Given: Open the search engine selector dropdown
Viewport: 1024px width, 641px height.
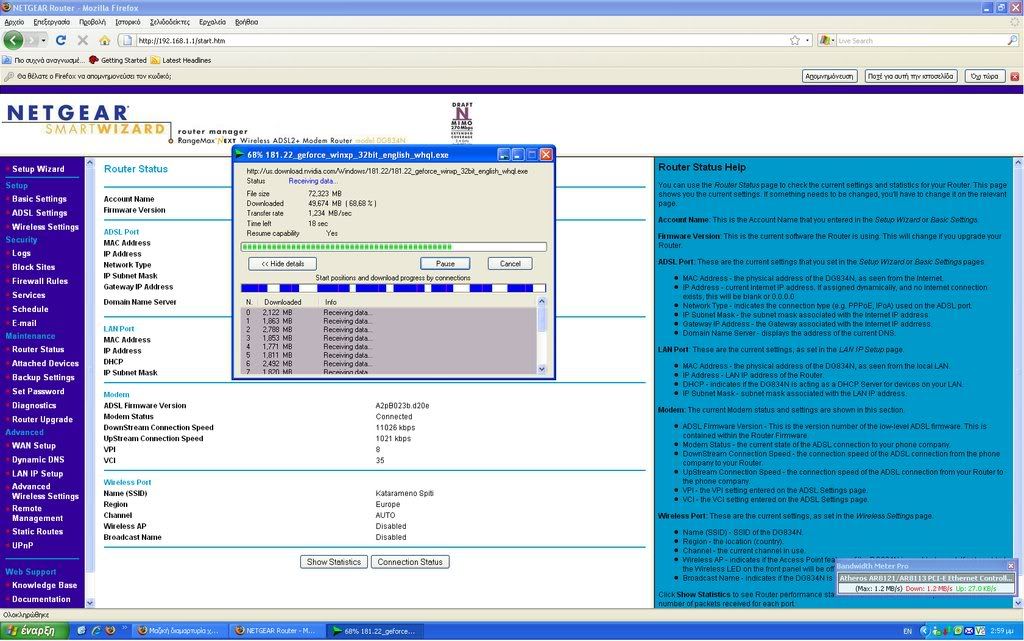Looking at the screenshot, I should click(826, 40).
